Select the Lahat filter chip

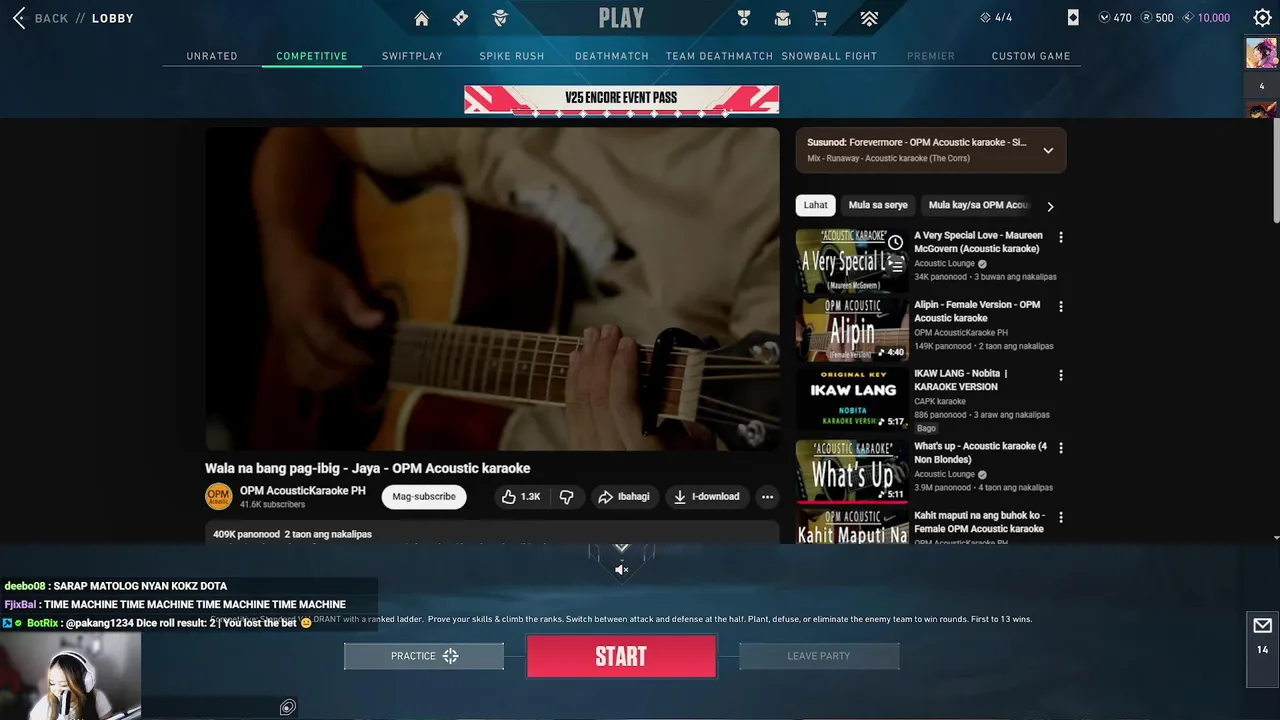click(816, 205)
